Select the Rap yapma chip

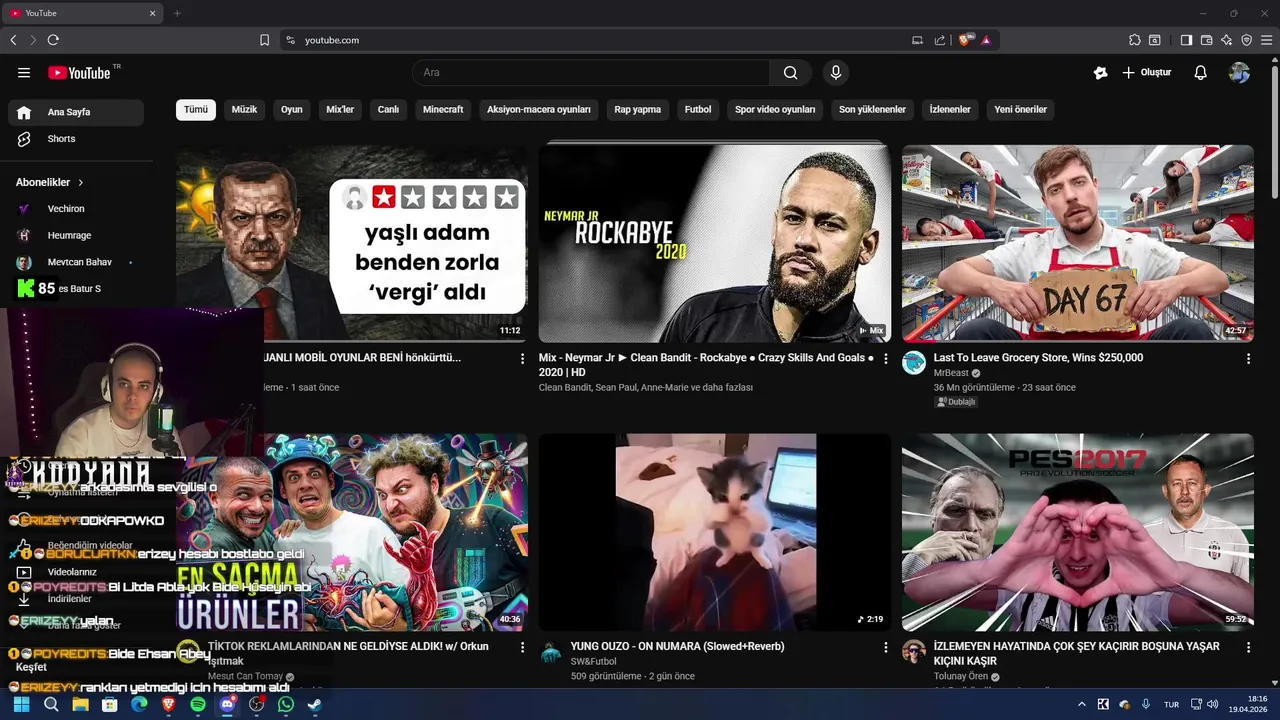pyautogui.click(x=638, y=110)
